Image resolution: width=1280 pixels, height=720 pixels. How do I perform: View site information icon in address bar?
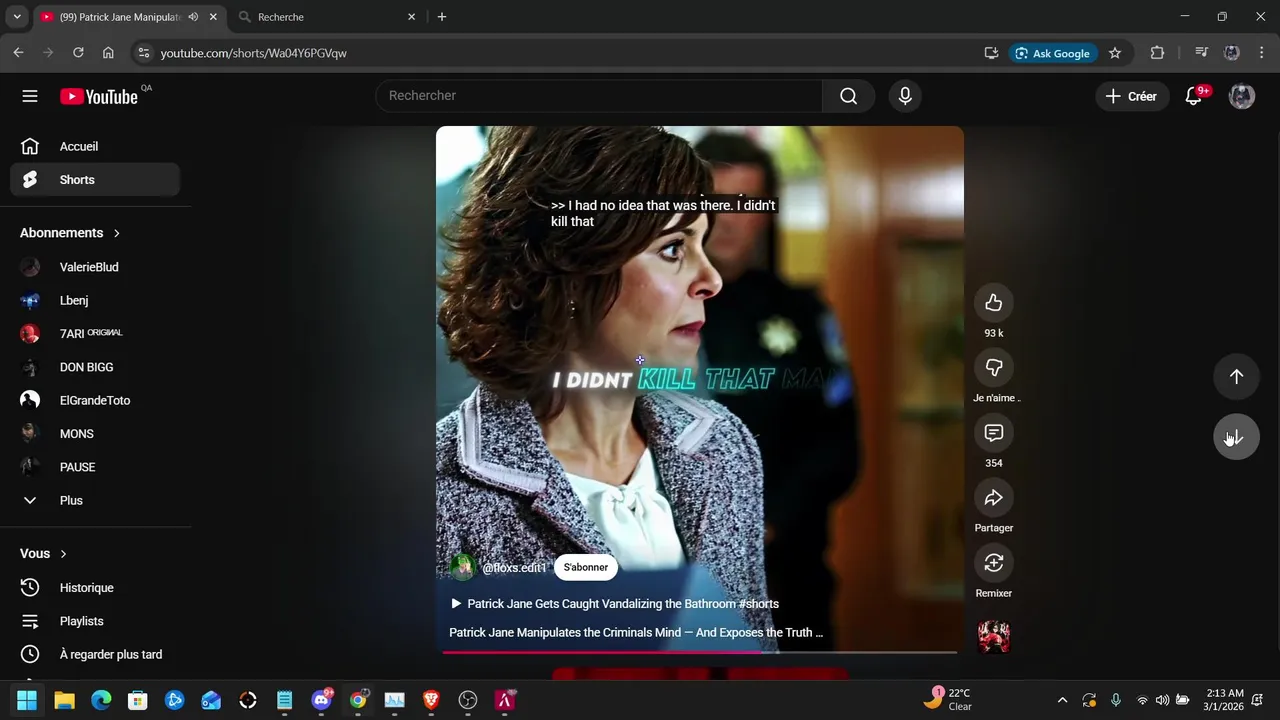144,53
